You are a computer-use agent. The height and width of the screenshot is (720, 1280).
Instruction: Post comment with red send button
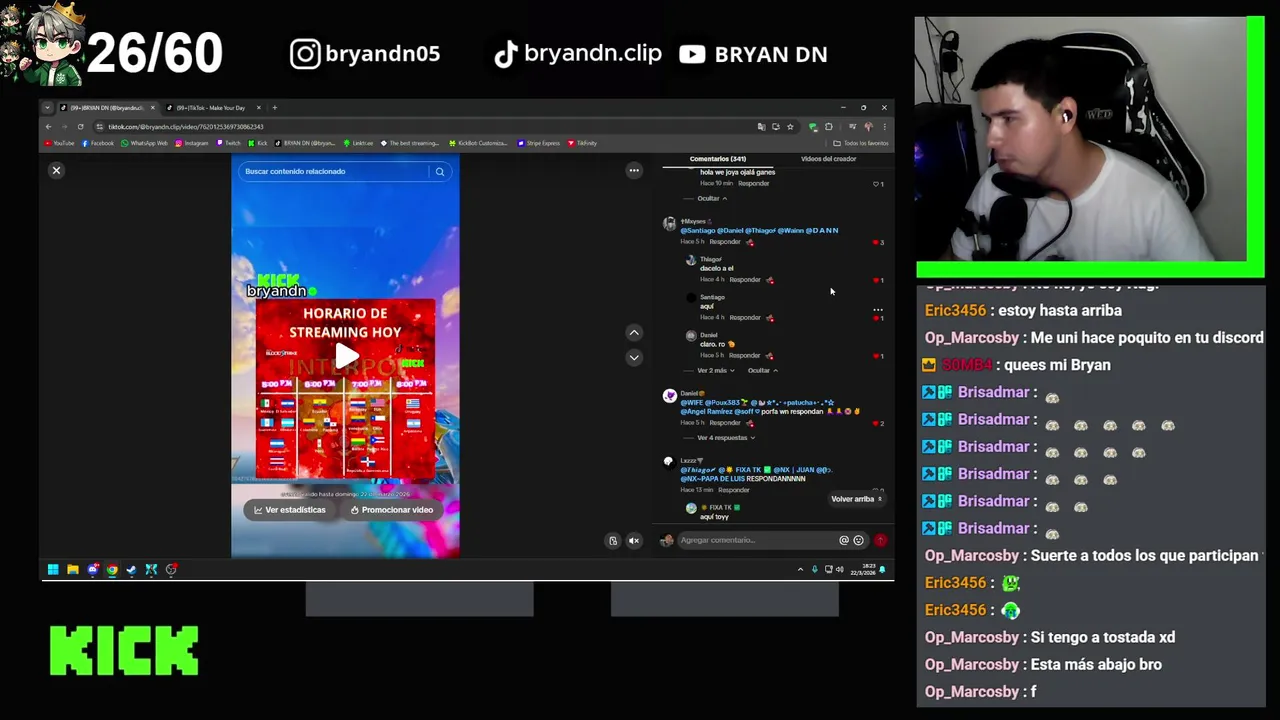(880, 540)
